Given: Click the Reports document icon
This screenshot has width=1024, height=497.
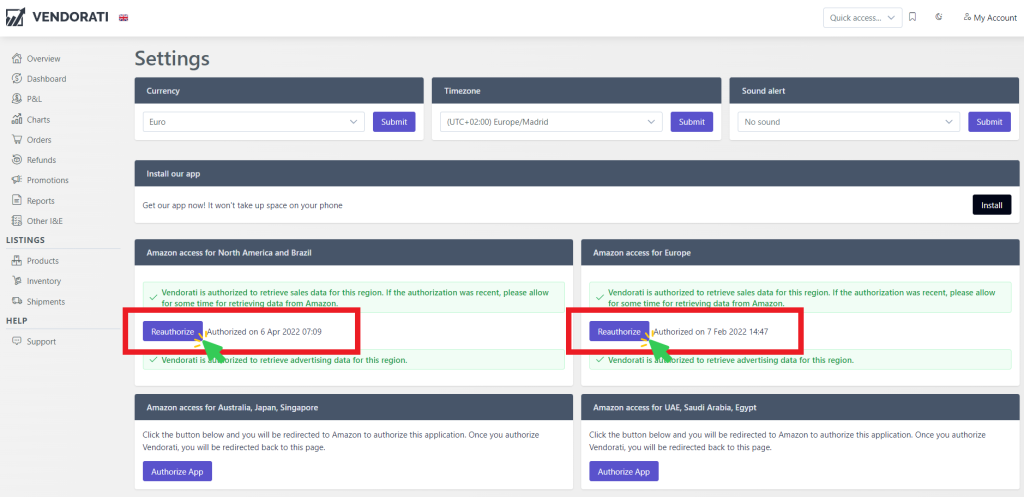Looking at the screenshot, I should tap(17, 200).
